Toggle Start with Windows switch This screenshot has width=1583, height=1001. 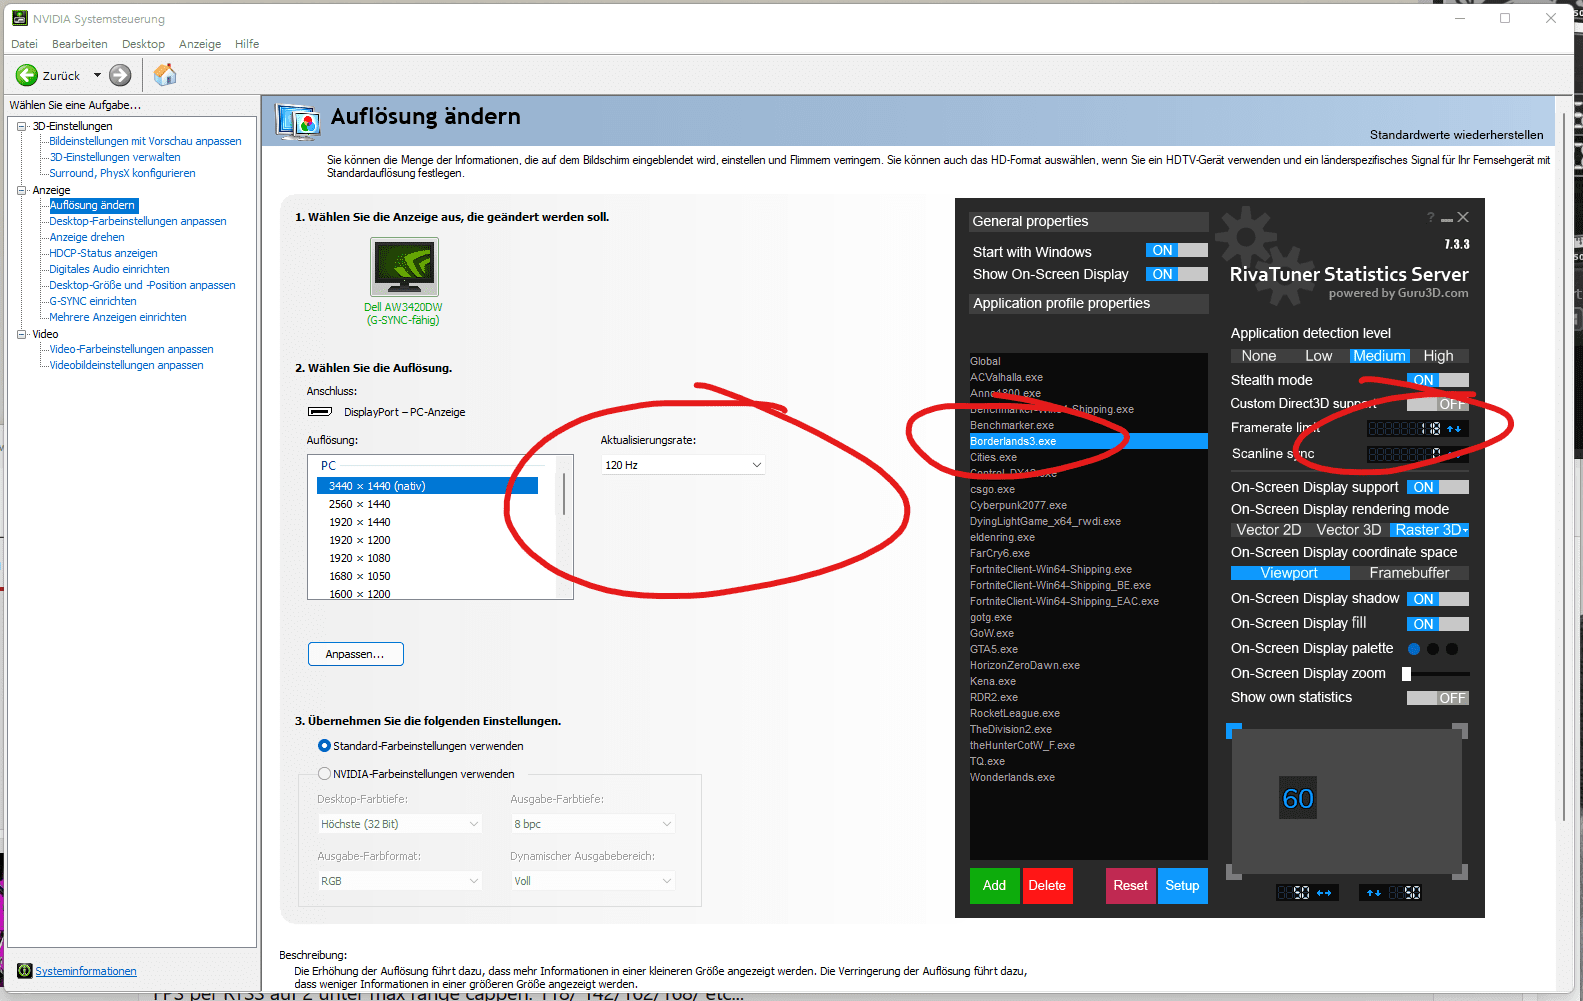[1177, 250]
